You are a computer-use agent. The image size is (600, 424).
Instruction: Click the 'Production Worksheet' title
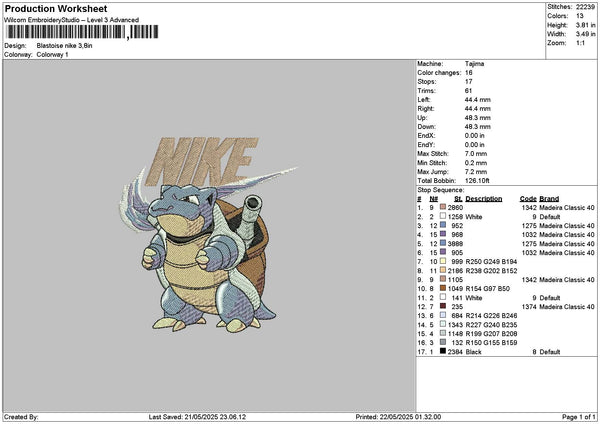(x=56, y=8)
